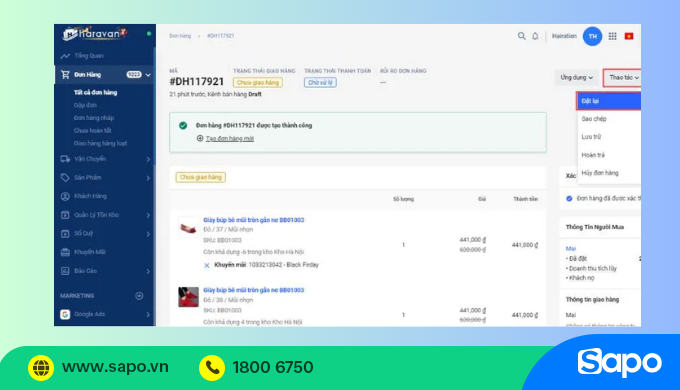680x390 pixels.
Task: Open the Thao tác dropdown
Action: pyautogui.click(x=622, y=78)
